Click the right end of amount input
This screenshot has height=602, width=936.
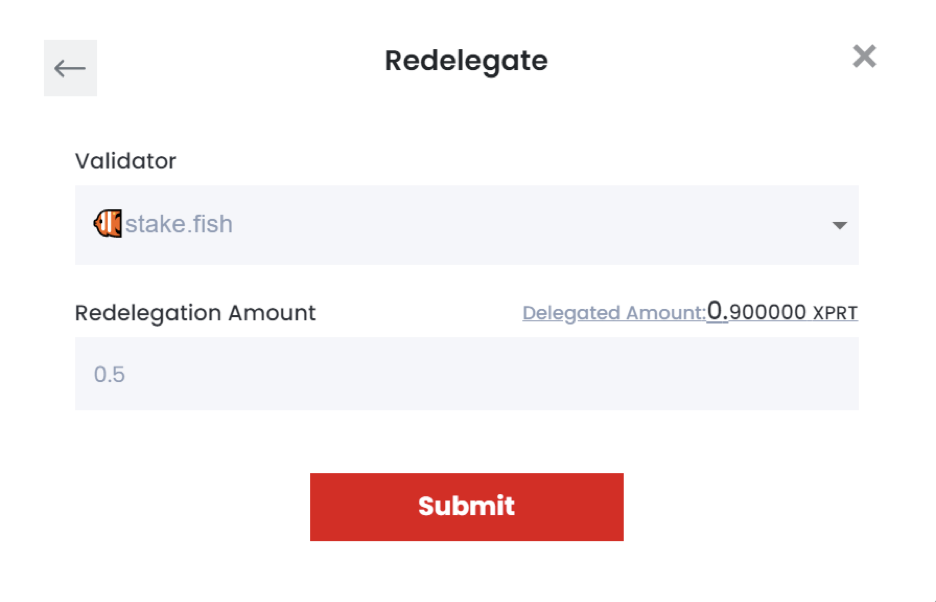pyautogui.click(x=824, y=374)
